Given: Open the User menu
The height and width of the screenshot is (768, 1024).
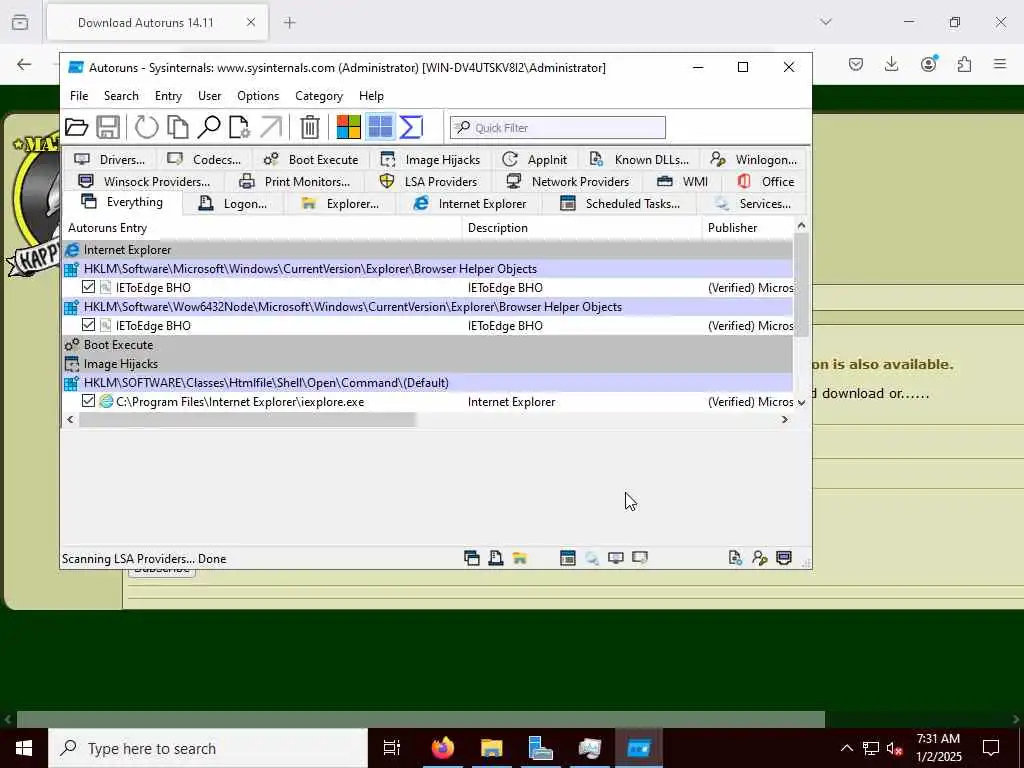Looking at the screenshot, I should click(210, 96).
